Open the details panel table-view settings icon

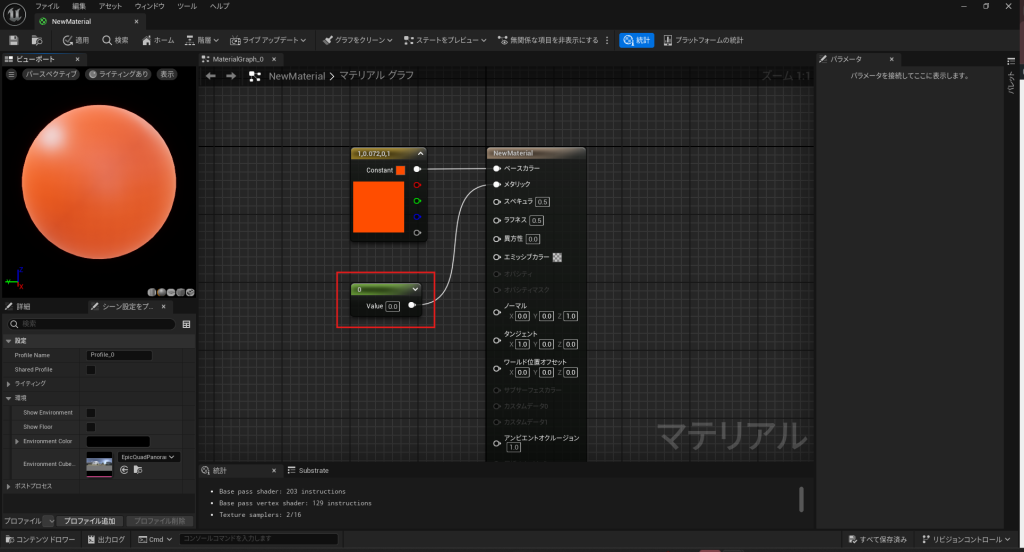(x=186, y=324)
